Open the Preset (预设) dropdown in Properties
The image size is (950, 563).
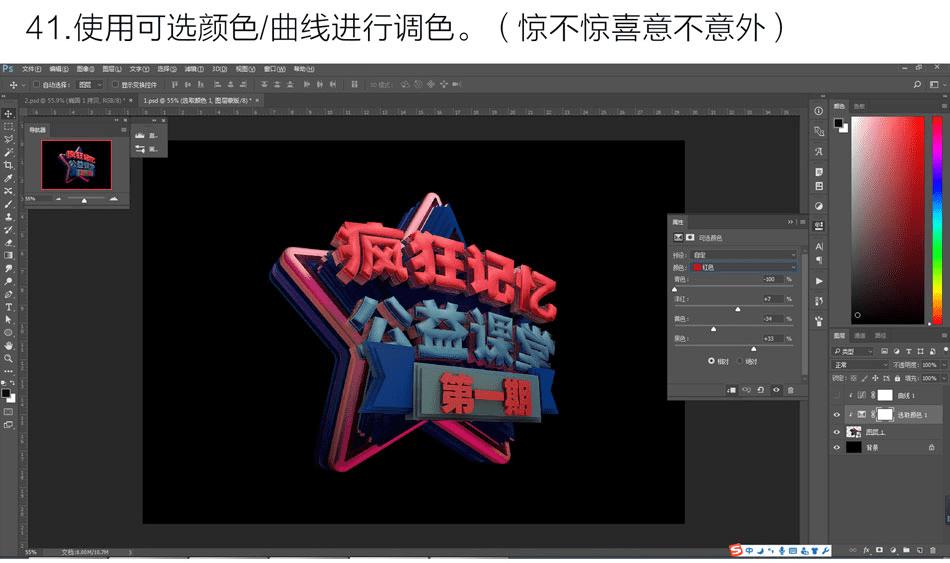pos(744,255)
